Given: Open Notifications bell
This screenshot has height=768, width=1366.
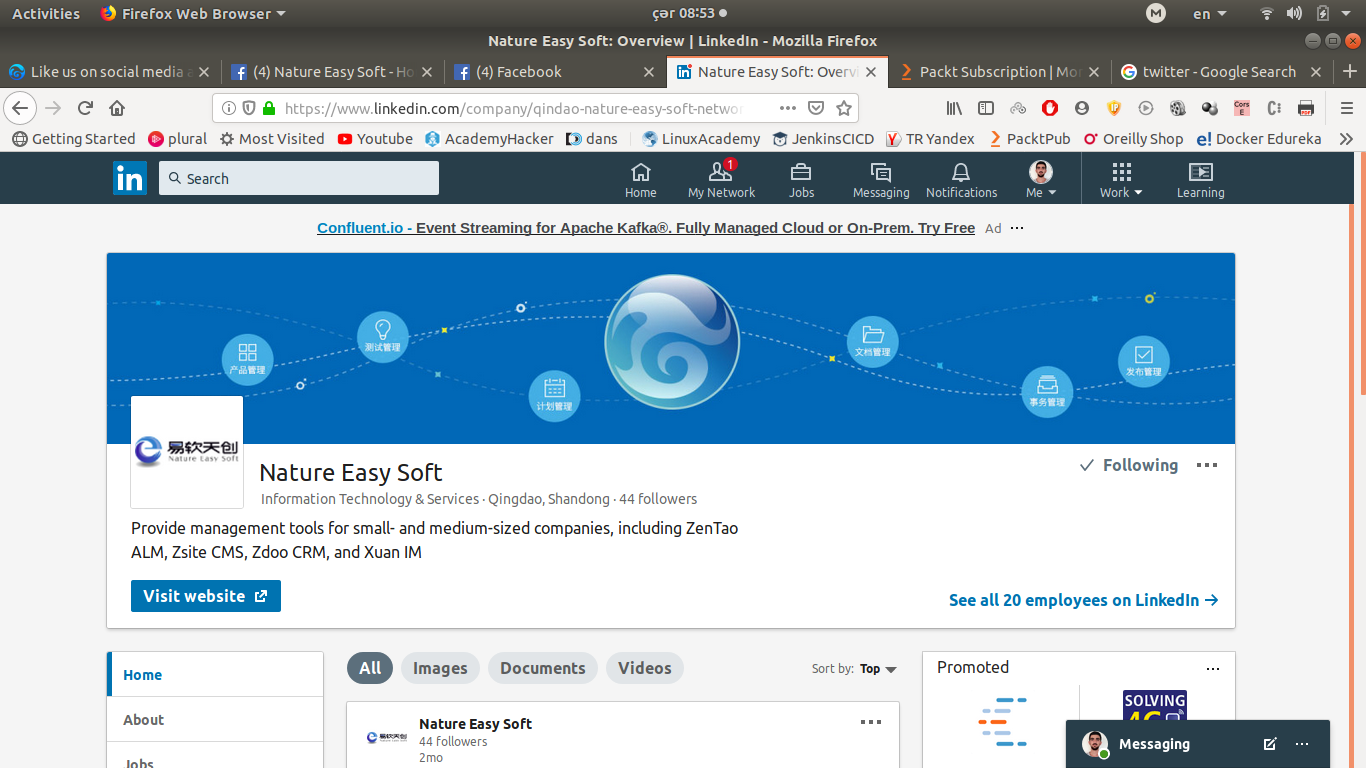Looking at the screenshot, I should 961,180.
